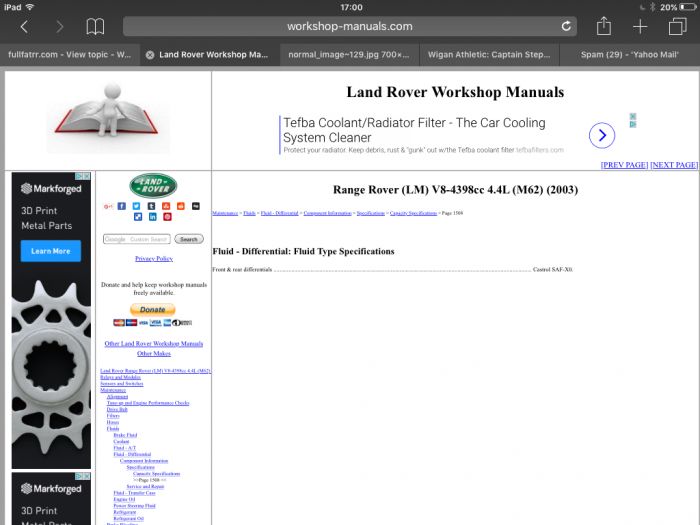Switch to Spam (29) Yahoo Mail tab
The height and width of the screenshot is (525, 700).
point(629,55)
